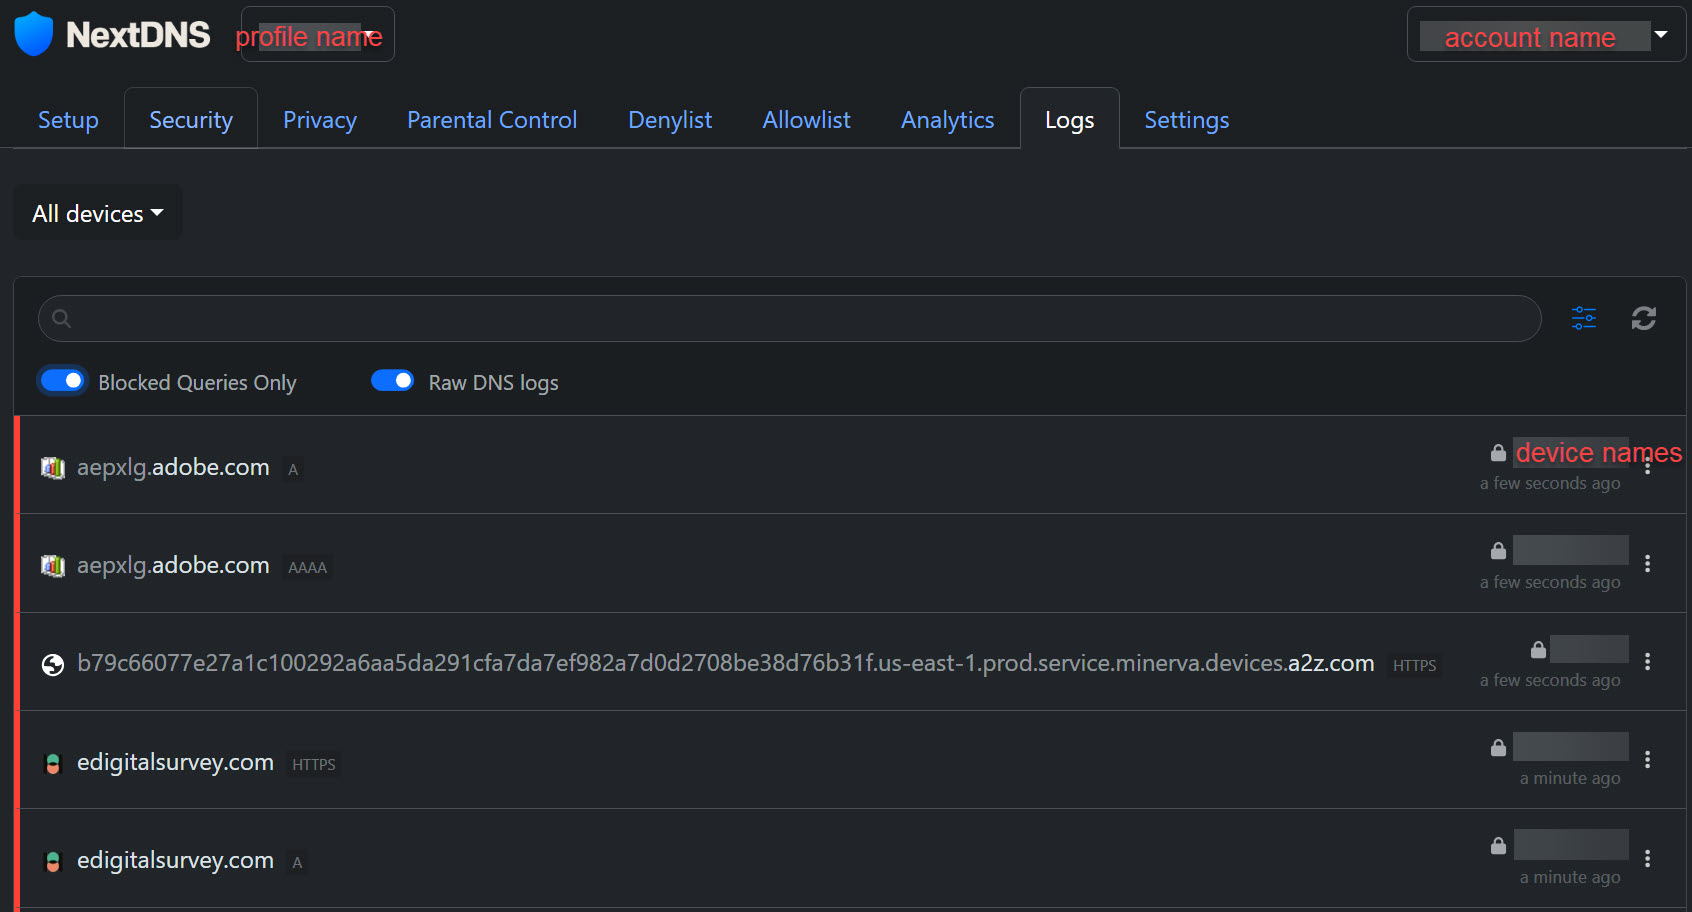Click the long minerva.devices.a2z.com domain name

[x=725, y=663]
